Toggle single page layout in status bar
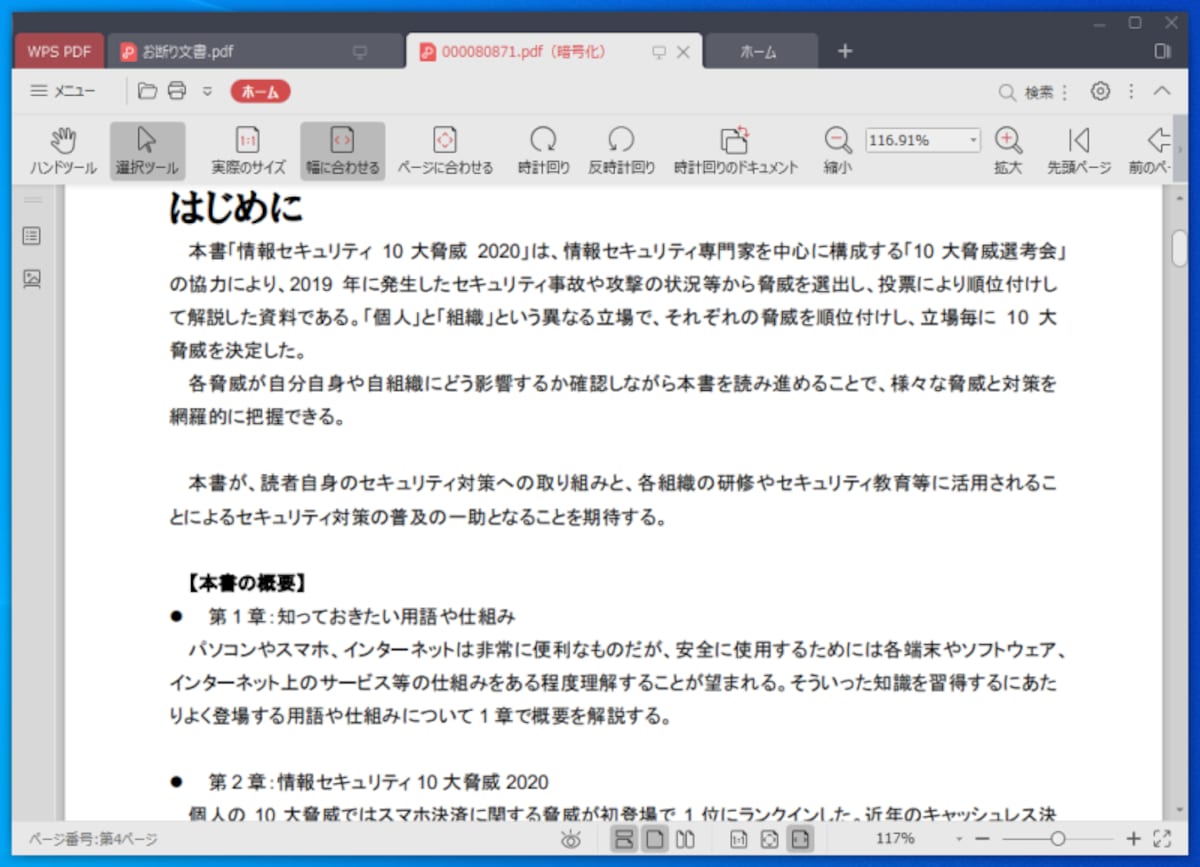This screenshot has width=1200, height=867. point(654,839)
